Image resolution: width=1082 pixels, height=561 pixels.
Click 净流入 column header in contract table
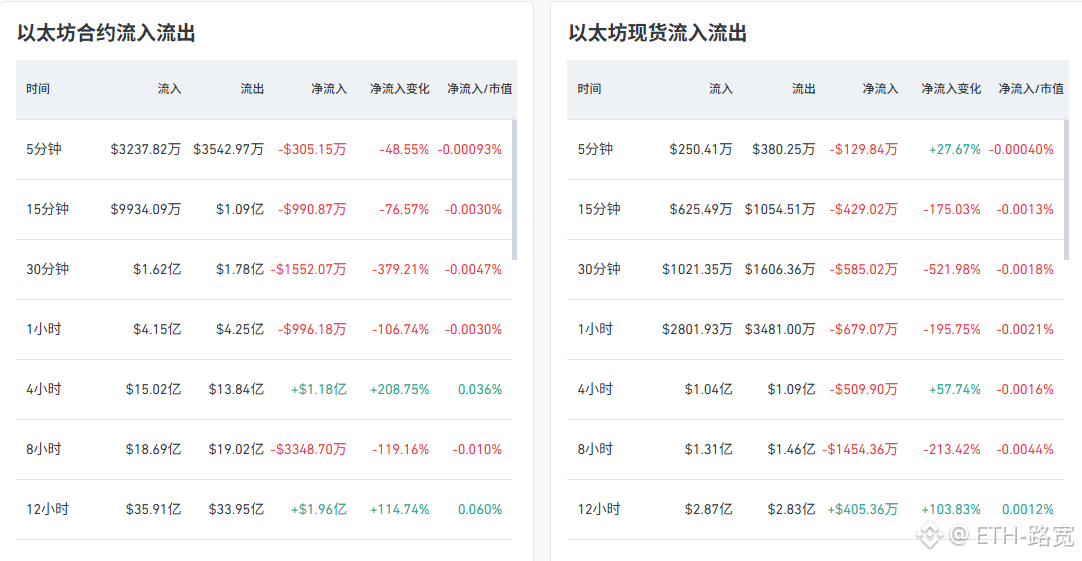328,89
